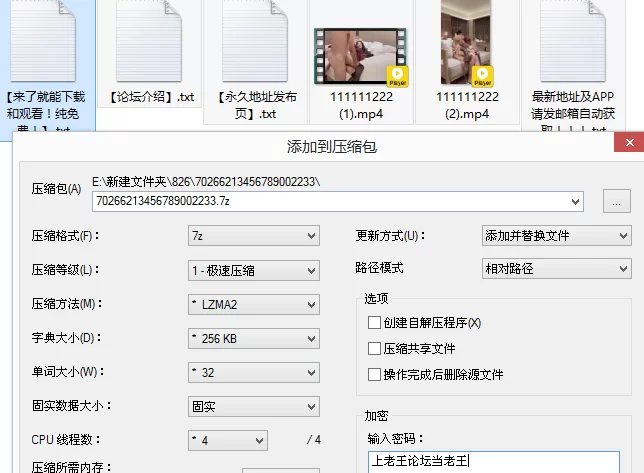The width and height of the screenshot is (644, 473).
Task: Click the 压缩方法(M): label
Action: 67,304
